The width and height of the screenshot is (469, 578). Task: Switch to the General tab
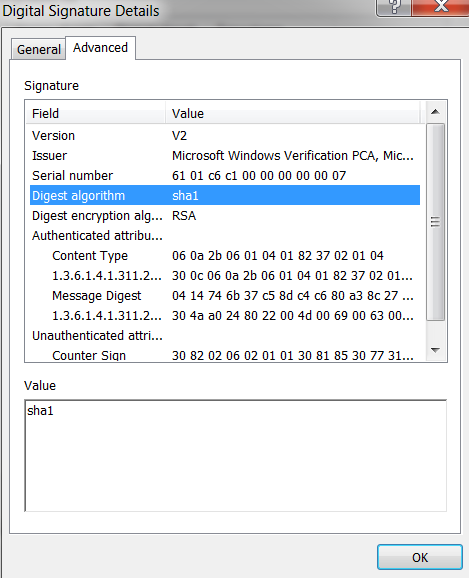point(38,49)
